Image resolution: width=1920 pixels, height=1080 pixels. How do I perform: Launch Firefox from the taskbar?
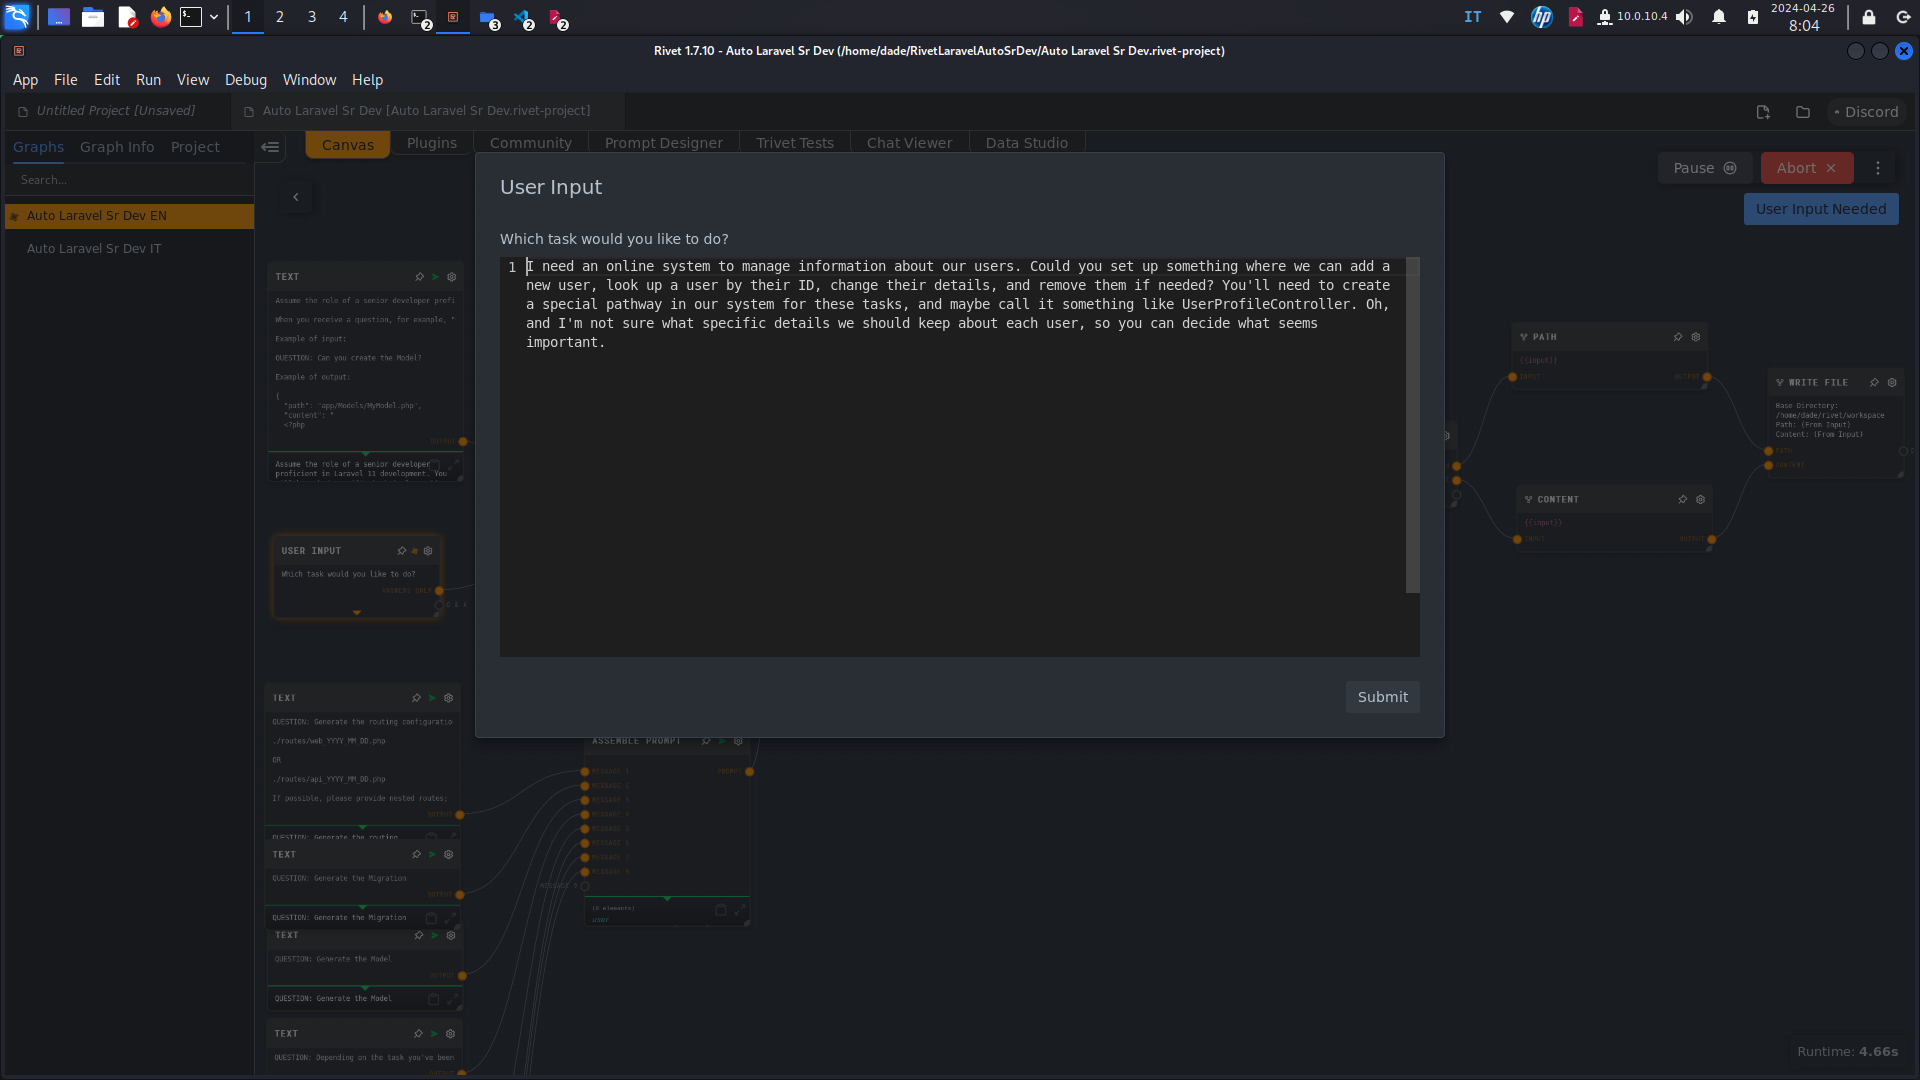click(x=160, y=17)
